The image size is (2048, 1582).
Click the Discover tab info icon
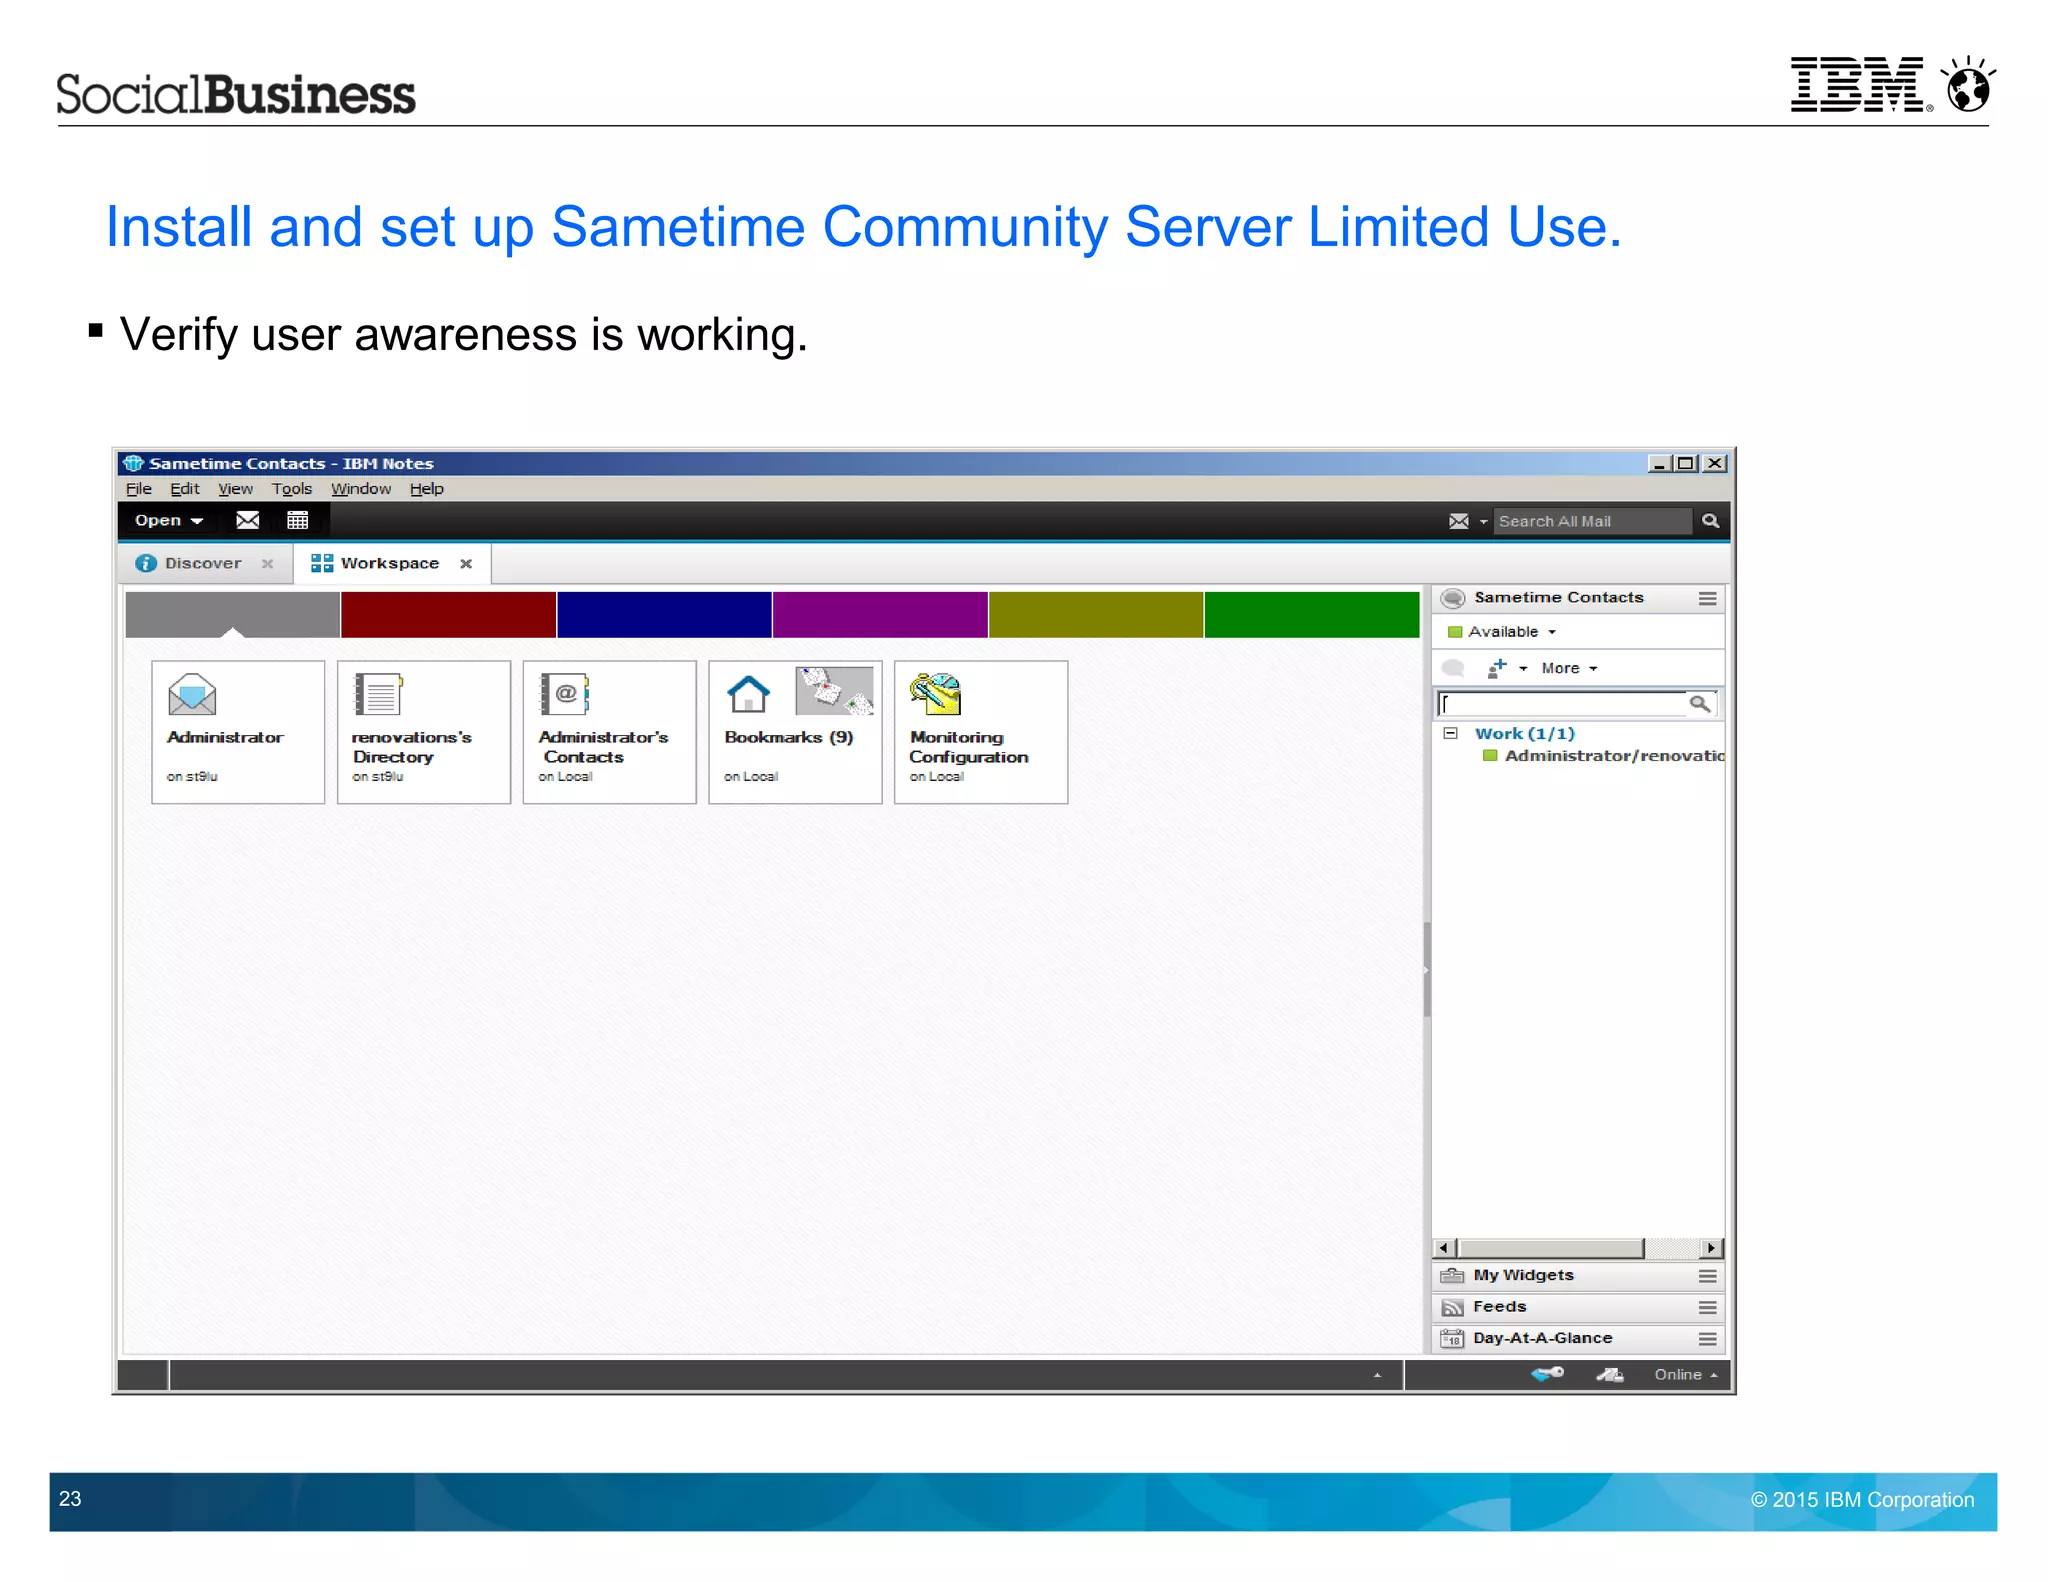tap(146, 563)
